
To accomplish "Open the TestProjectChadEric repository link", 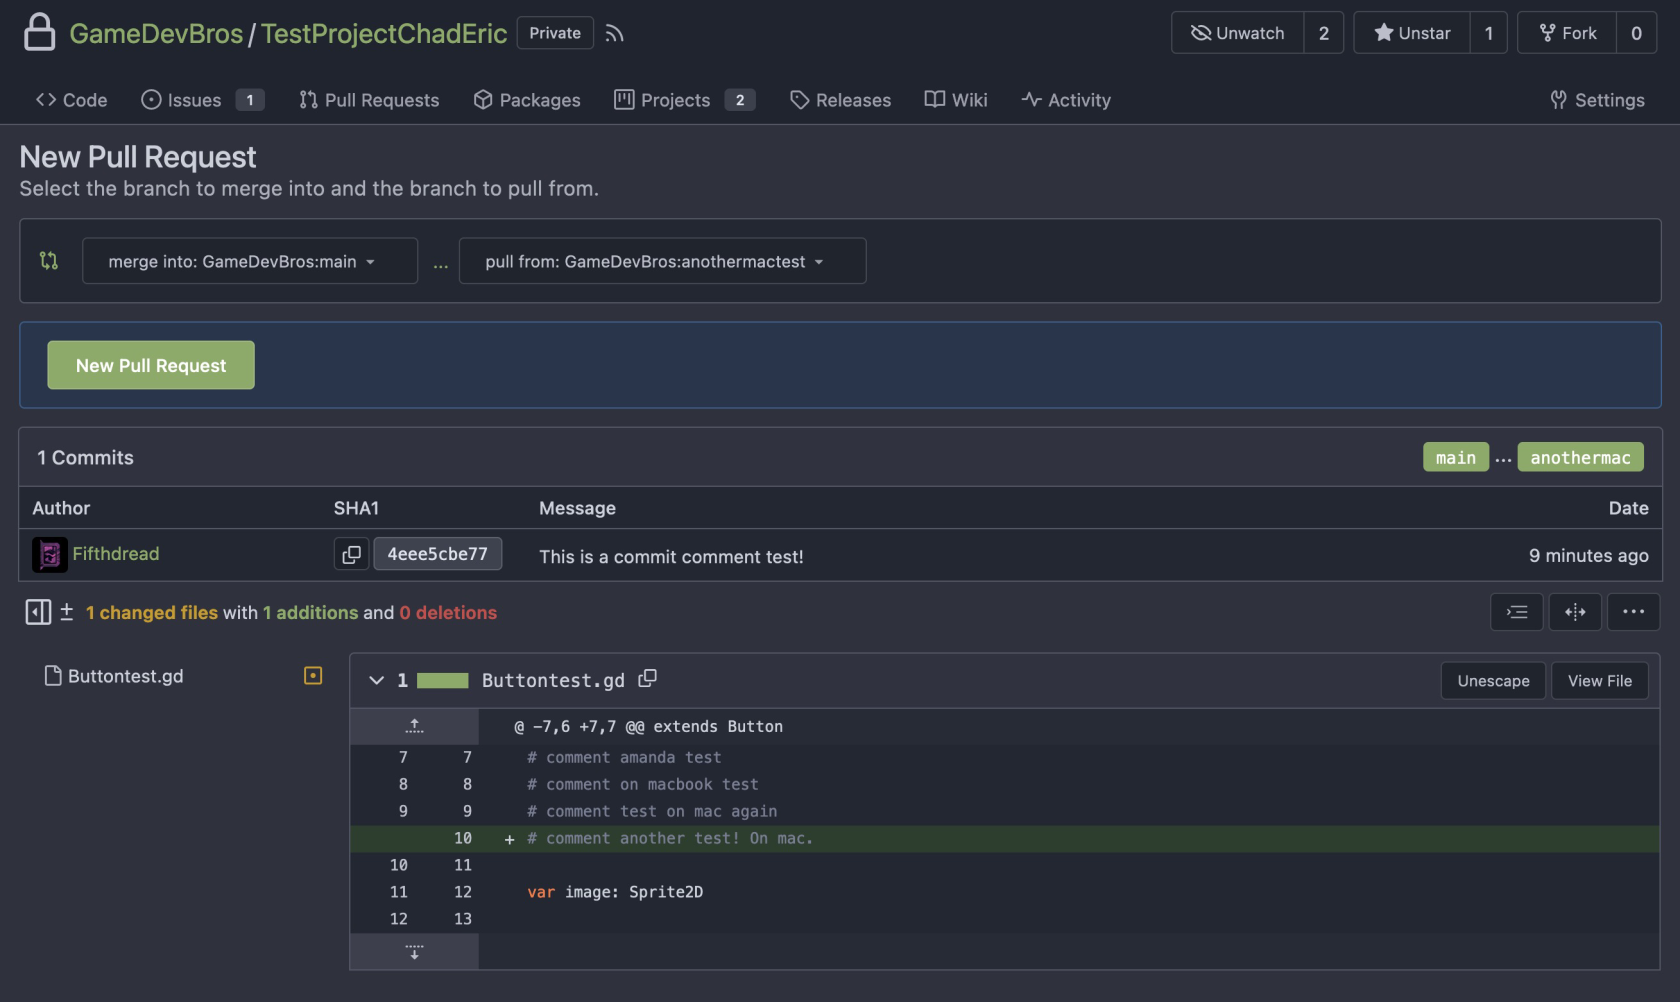I will (384, 33).
